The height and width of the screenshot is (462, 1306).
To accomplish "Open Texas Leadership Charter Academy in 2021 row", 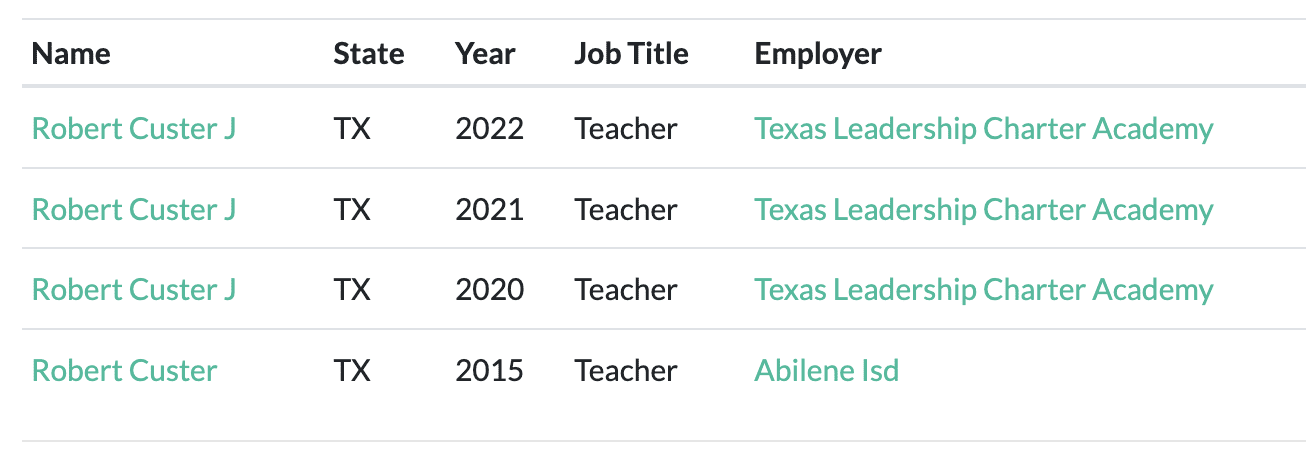I will click(x=984, y=210).
